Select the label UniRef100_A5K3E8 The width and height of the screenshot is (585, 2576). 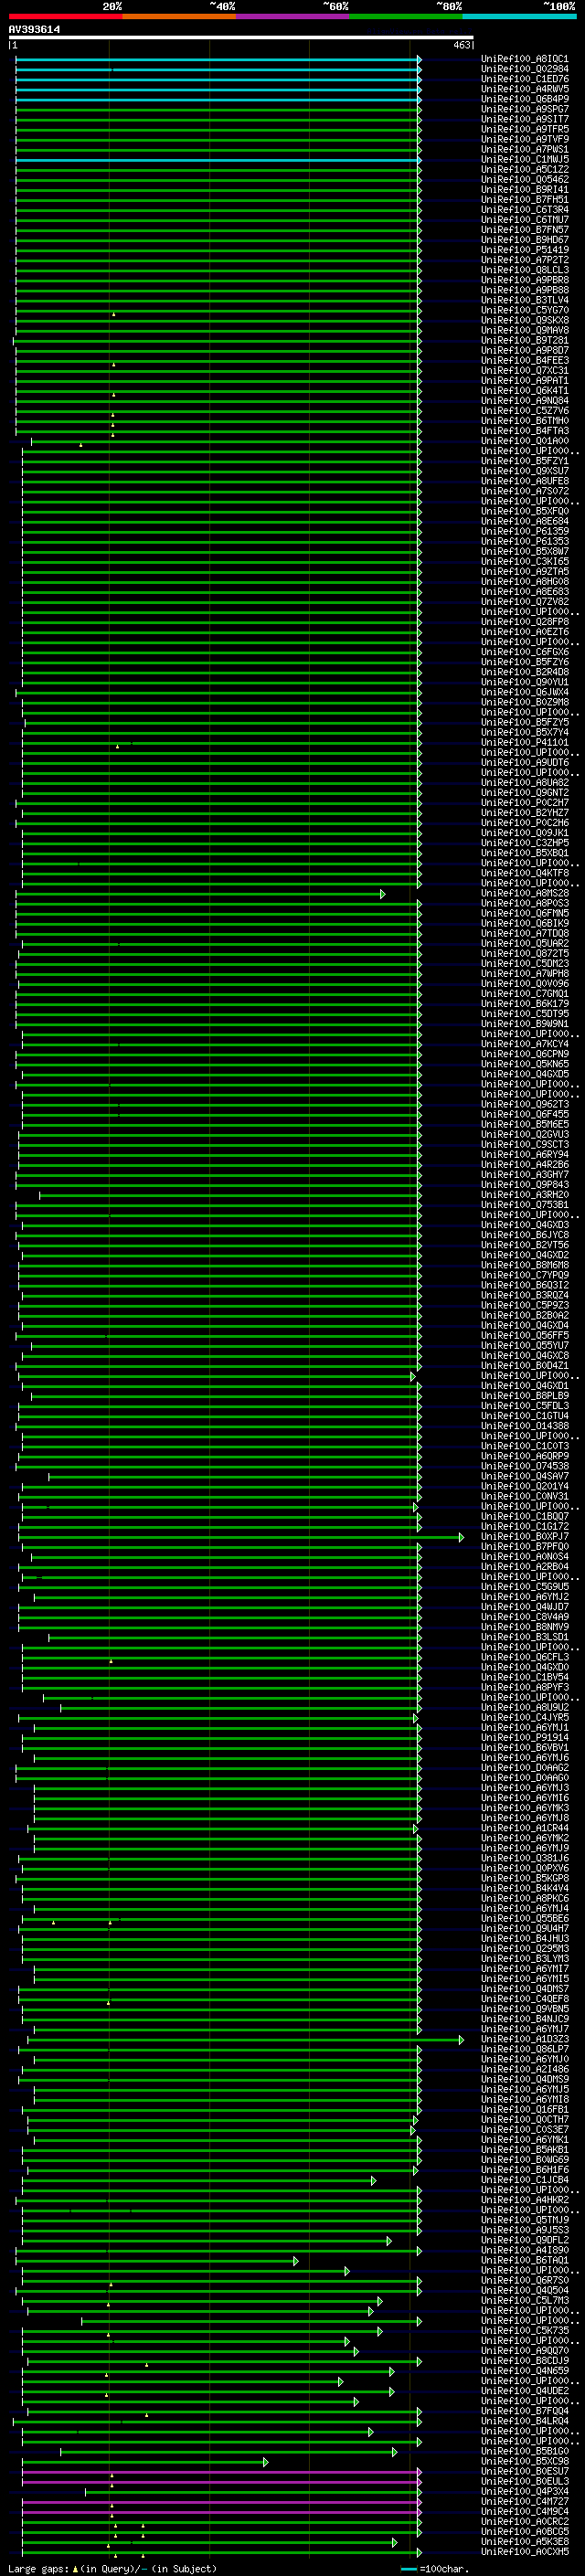524,2542
